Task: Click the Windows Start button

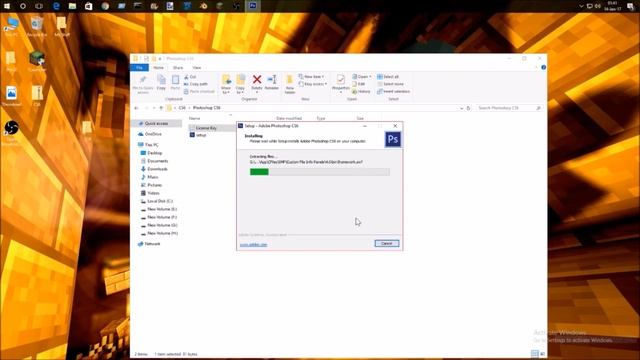Action: click(x=7, y=6)
